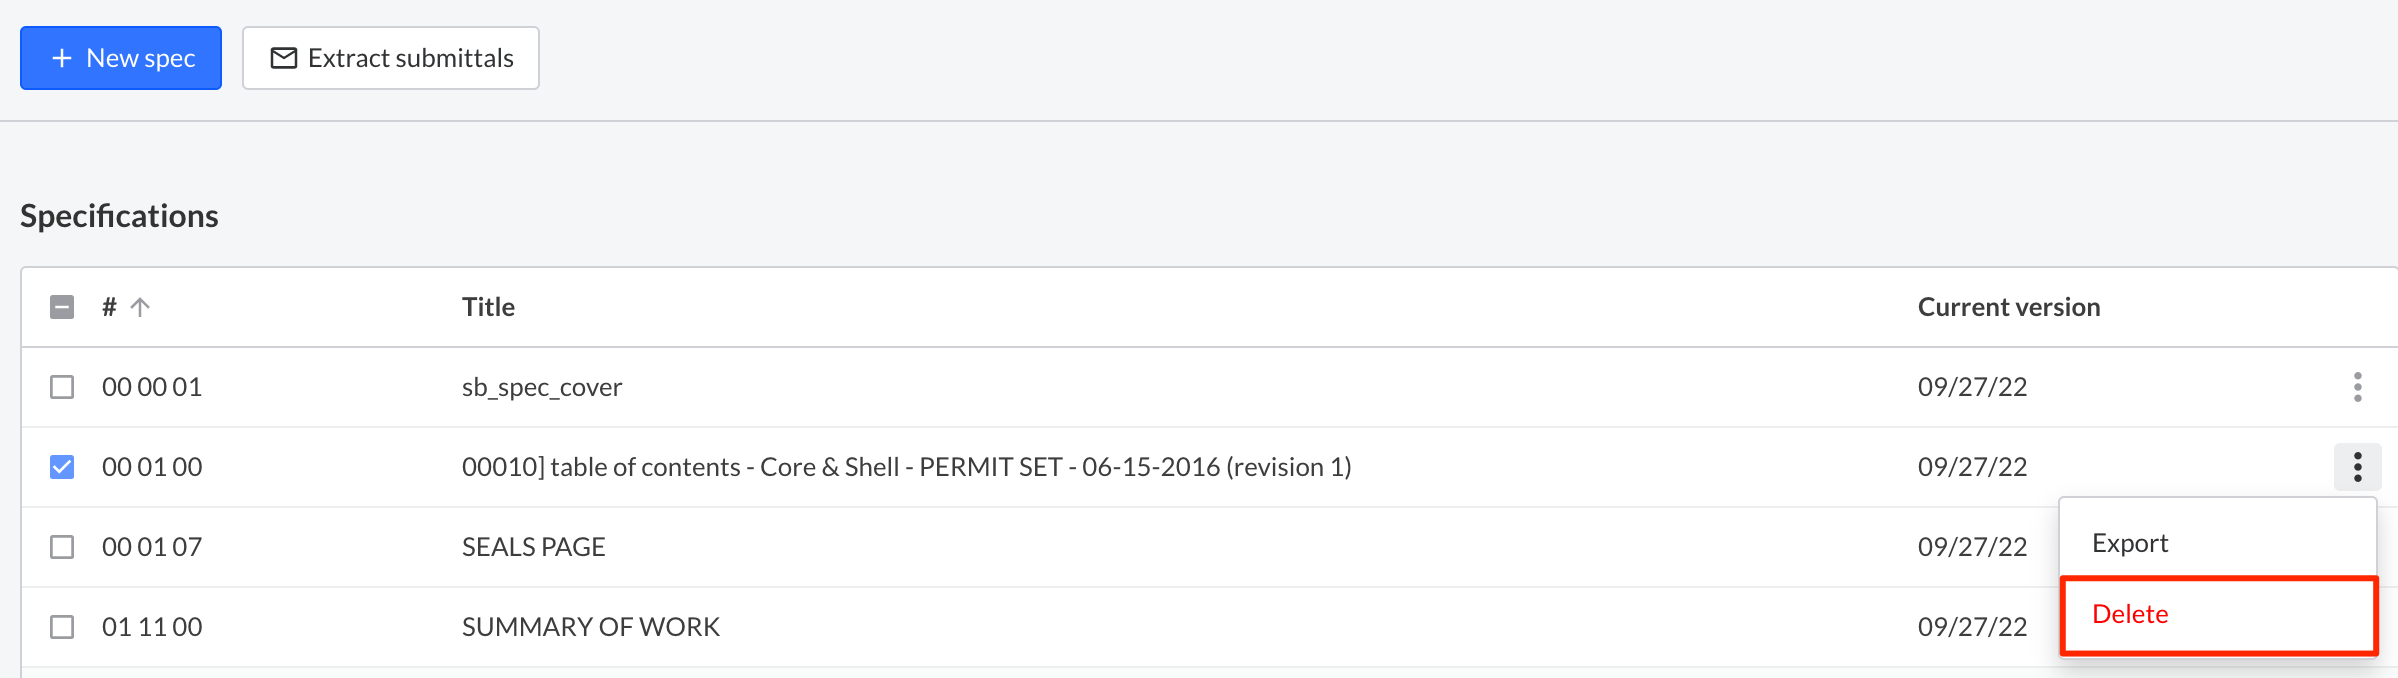2398x678 pixels.
Task: Select the checkbox for SEALS PAGE
Action: 62,547
